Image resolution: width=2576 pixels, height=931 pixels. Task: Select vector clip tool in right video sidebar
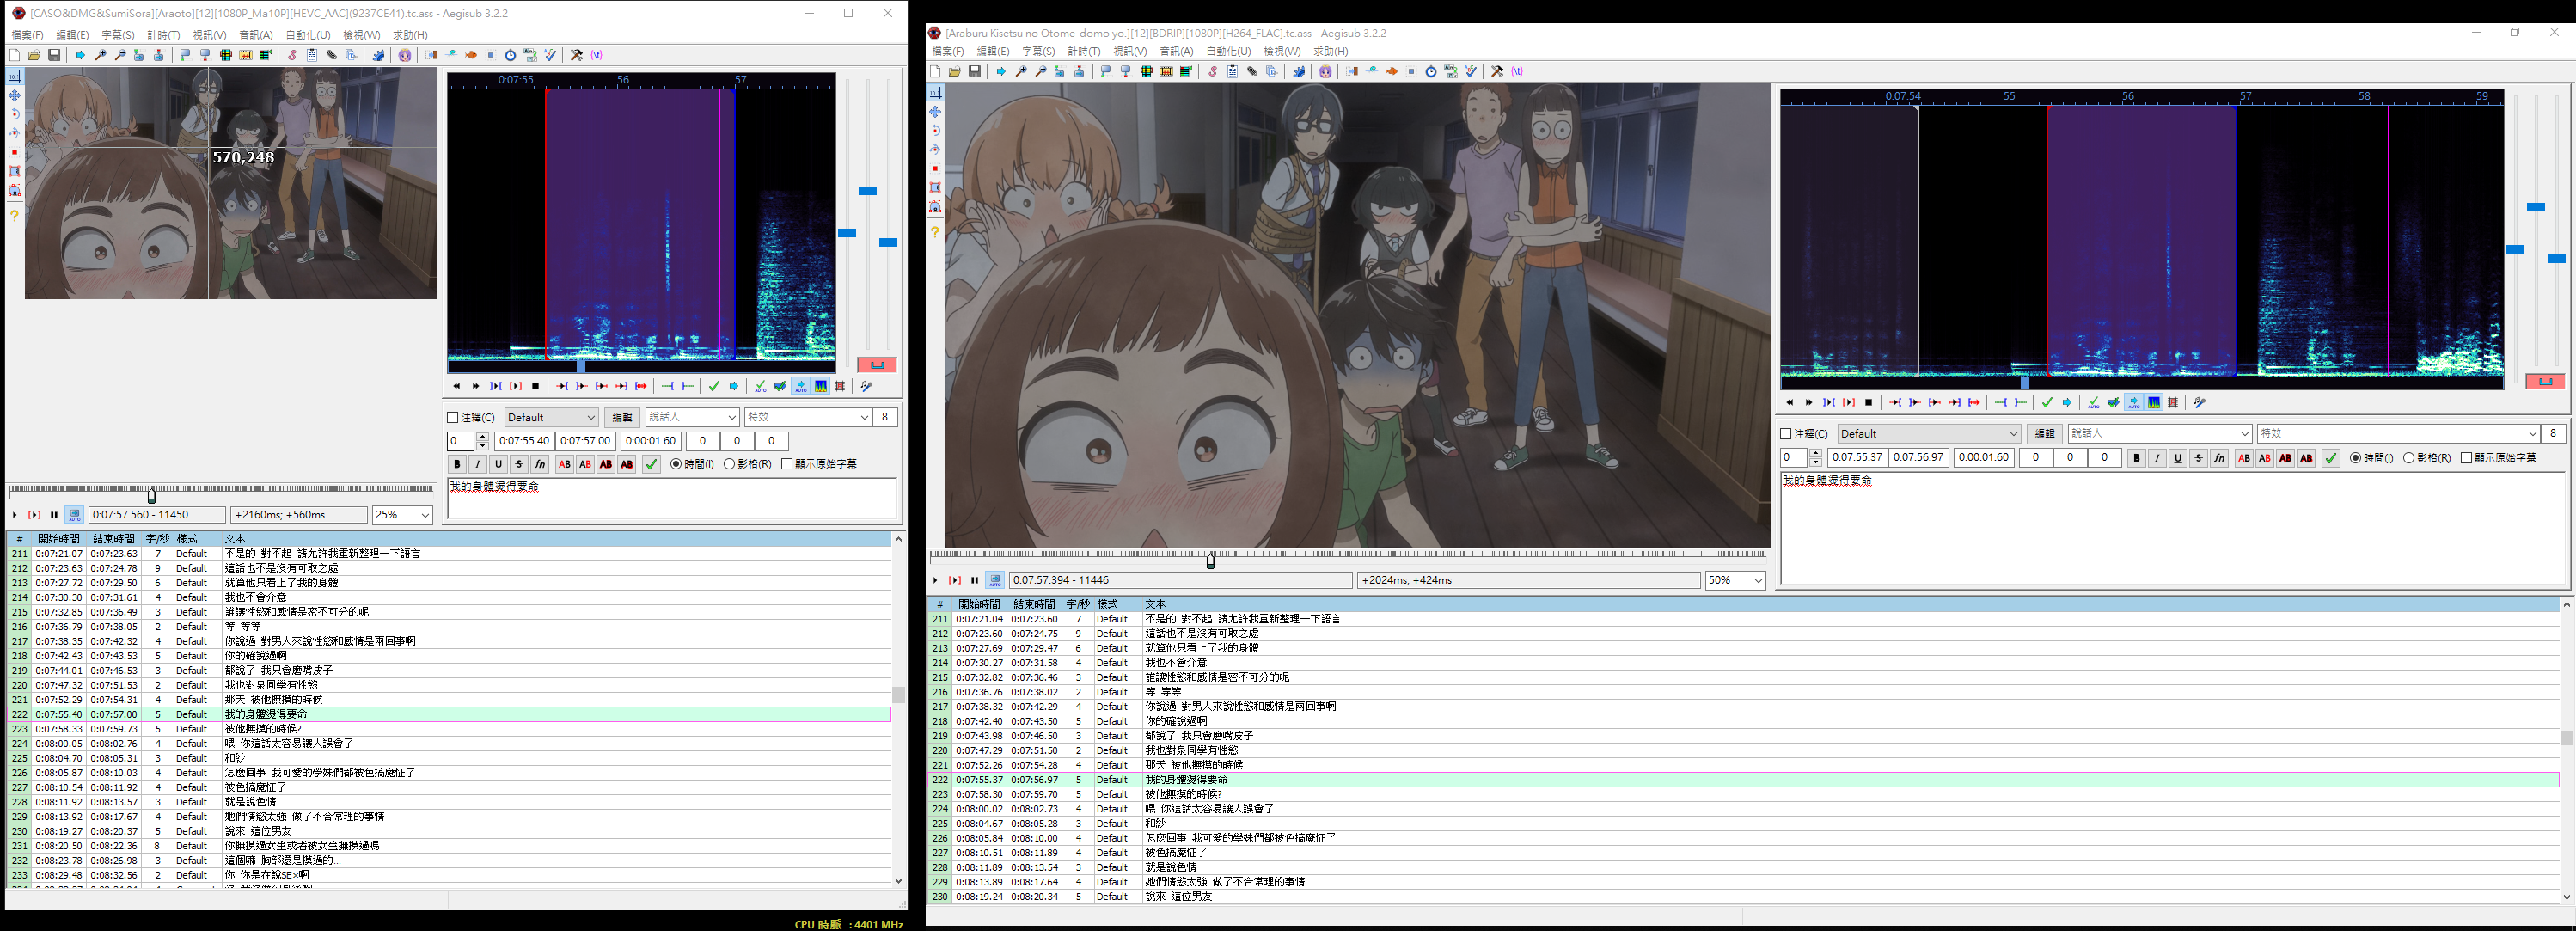(935, 207)
